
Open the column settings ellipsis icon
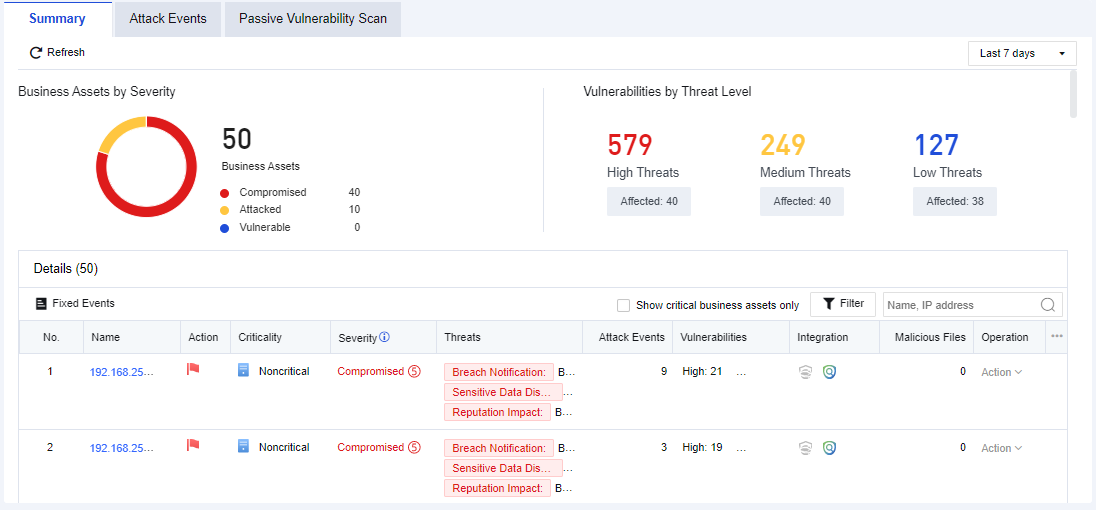pyautogui.click(x=1057, y=336)
